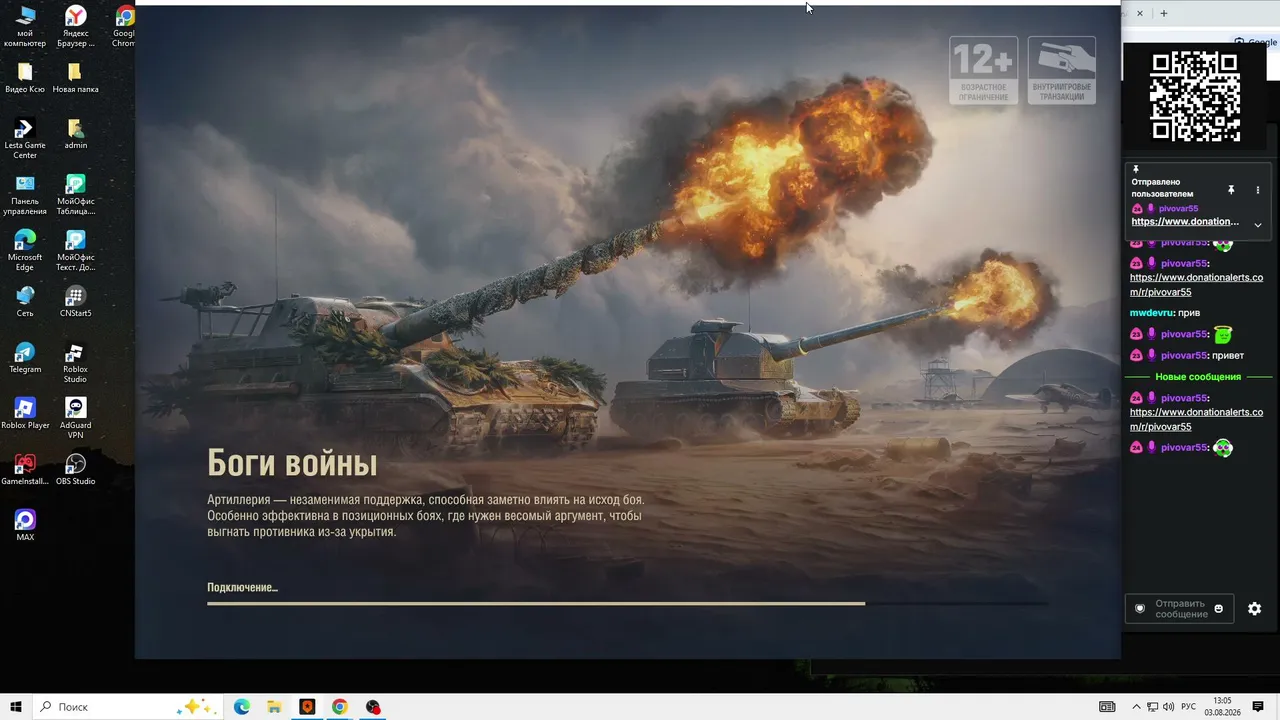1280x720 pixels.
Task: Show hidden system tray icons
Action: point(1136,707)
